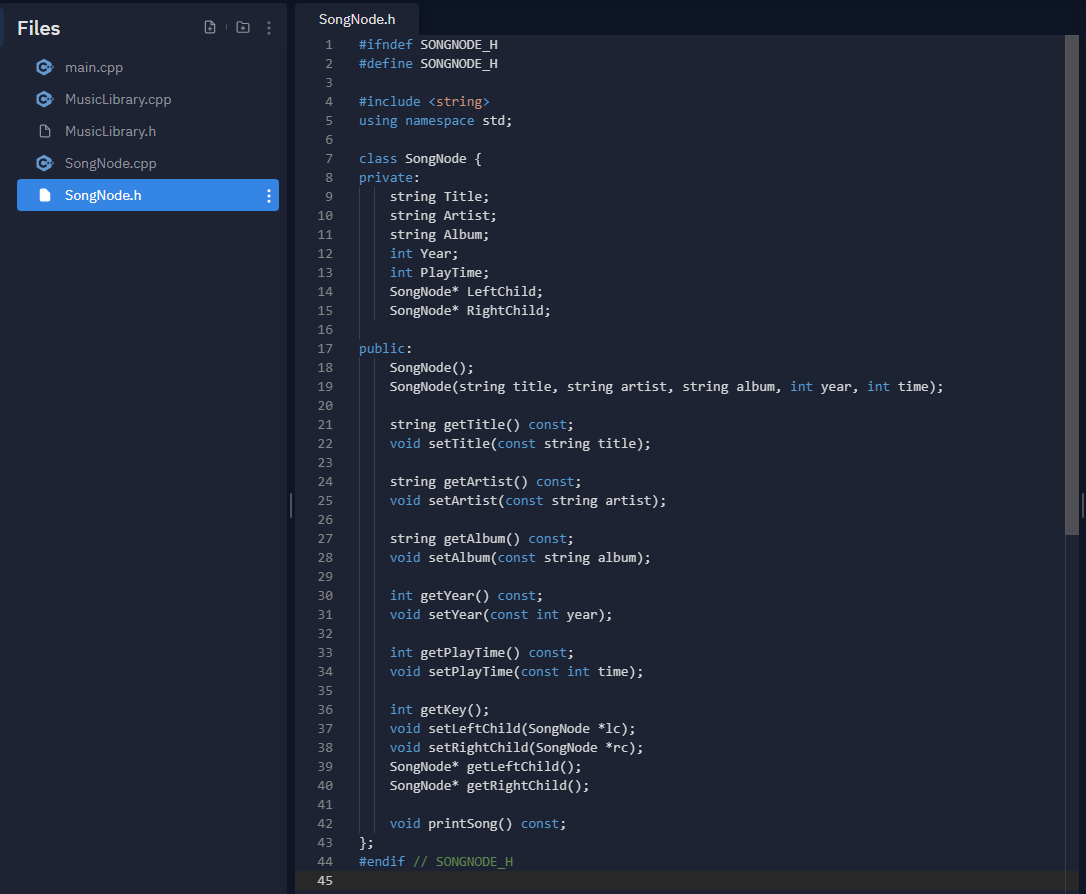Click 'string Artist;' member line

[x=443, y=215]
